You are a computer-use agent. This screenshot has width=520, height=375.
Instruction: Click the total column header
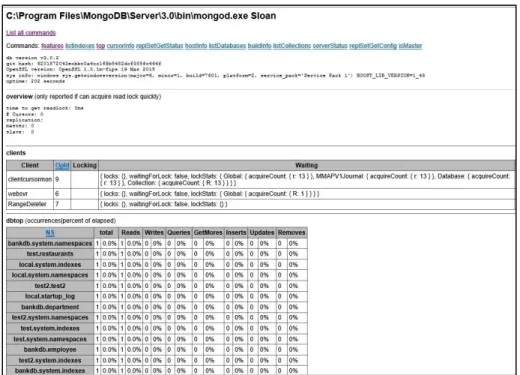click(106, 233)
